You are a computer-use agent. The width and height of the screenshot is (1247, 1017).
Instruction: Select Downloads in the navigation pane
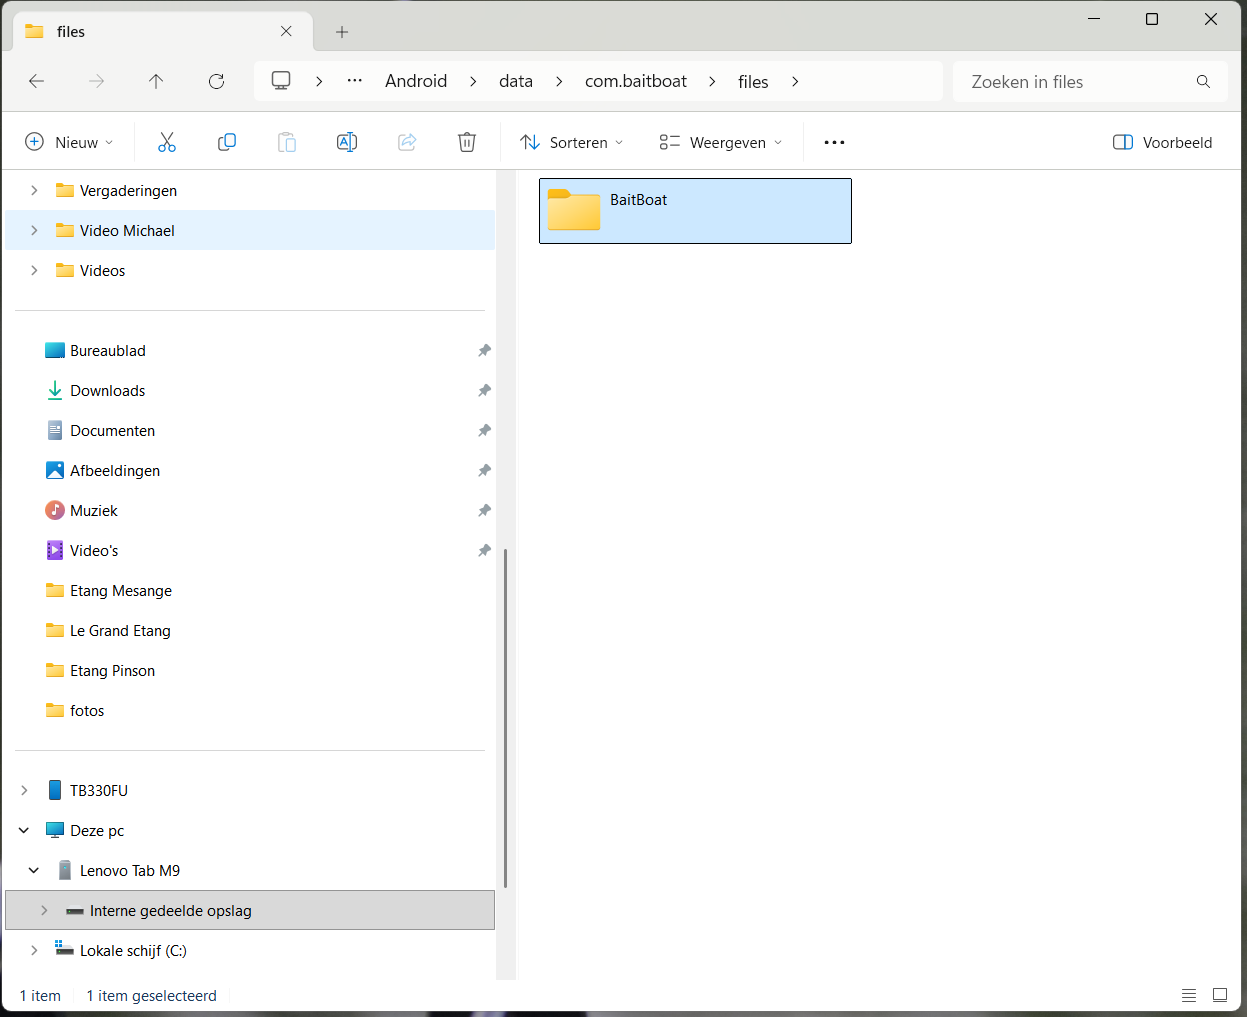tap(108, 391)
